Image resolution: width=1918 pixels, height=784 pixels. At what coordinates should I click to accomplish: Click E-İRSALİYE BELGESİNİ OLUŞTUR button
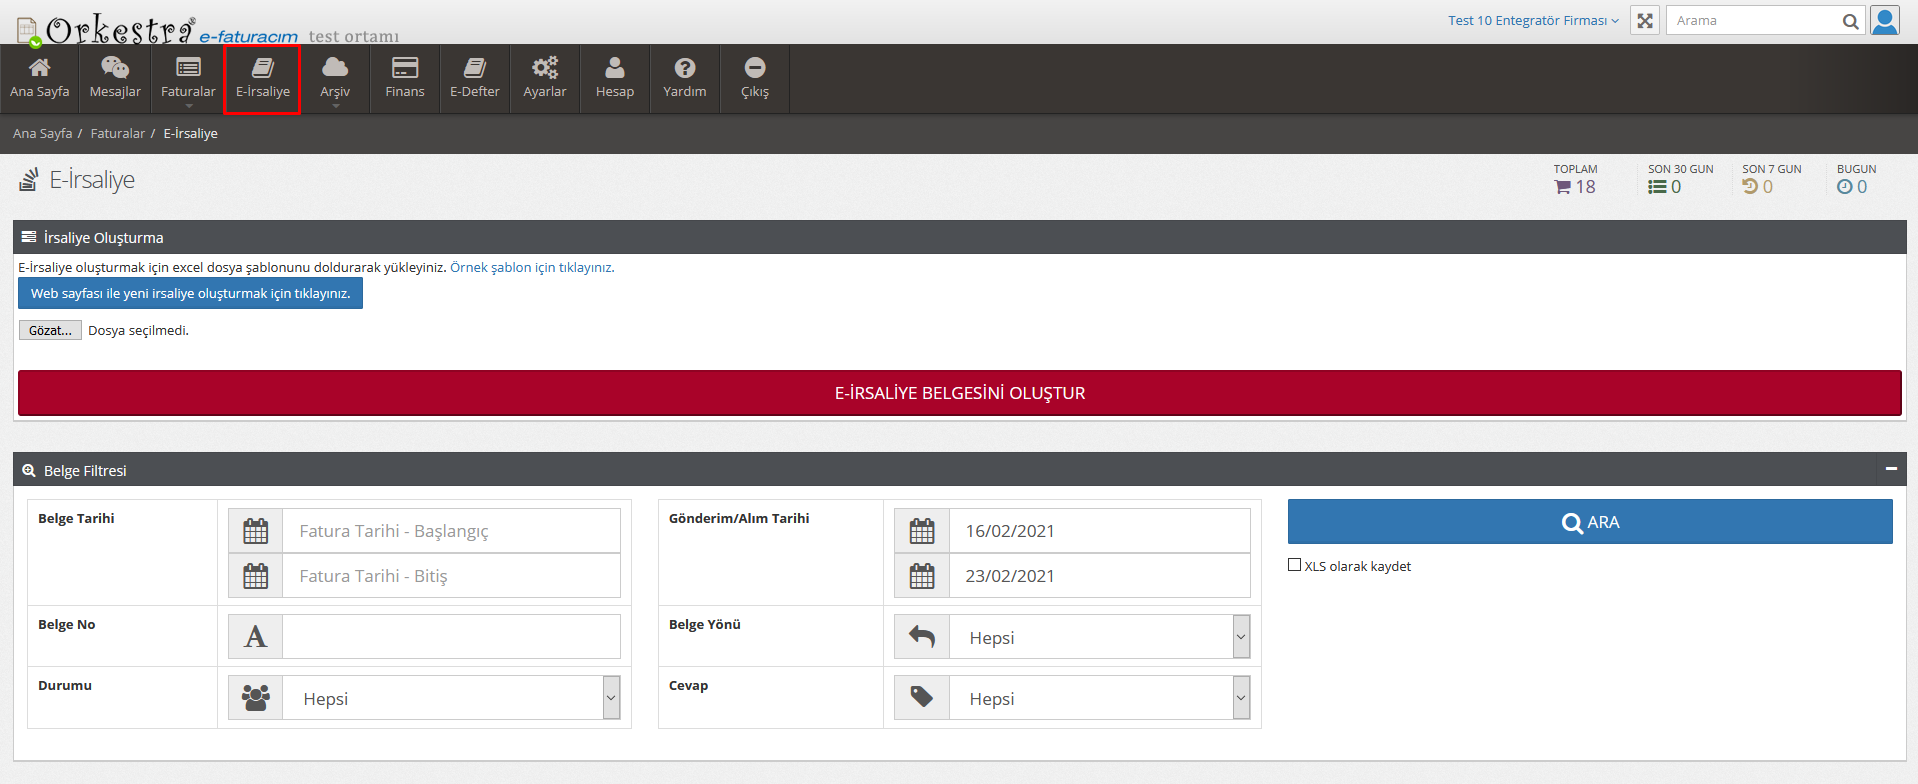959,393
